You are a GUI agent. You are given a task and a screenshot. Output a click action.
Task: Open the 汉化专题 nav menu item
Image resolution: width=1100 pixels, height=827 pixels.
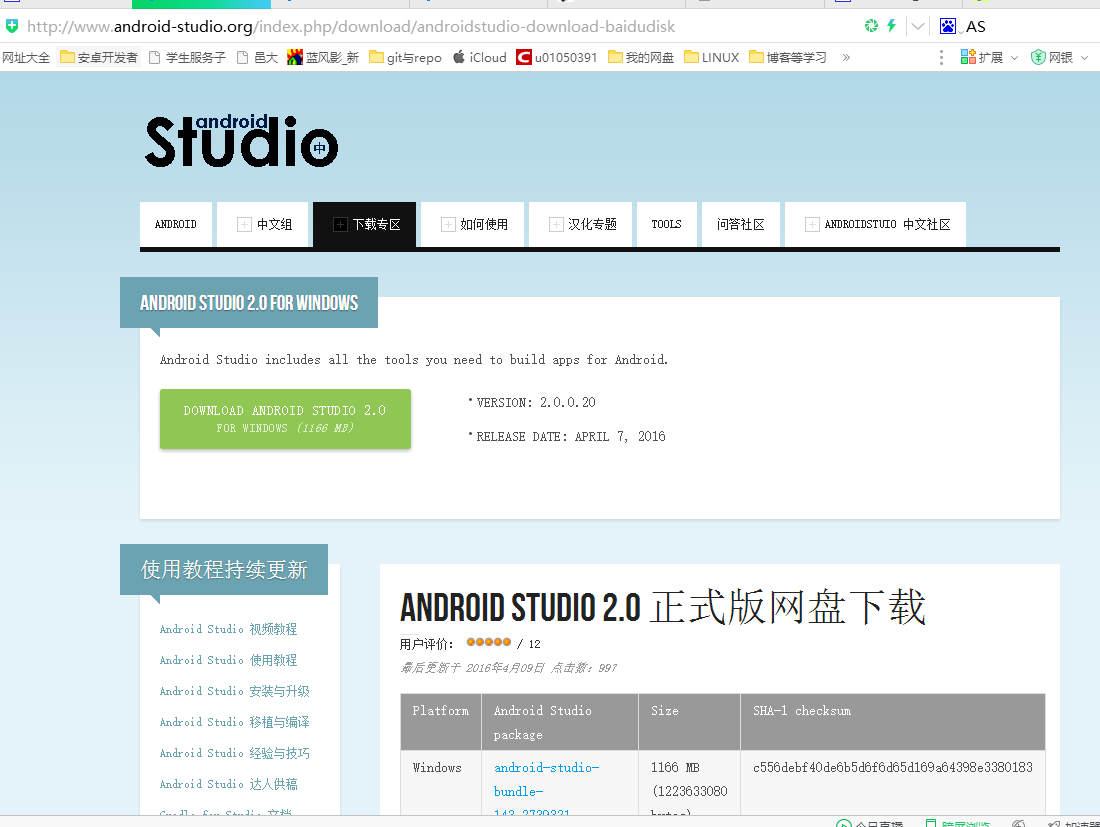tap(580, 224)
